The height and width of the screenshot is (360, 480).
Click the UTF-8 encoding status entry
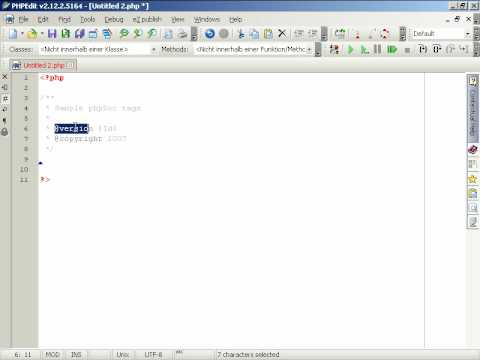click(x=153, y=355)
